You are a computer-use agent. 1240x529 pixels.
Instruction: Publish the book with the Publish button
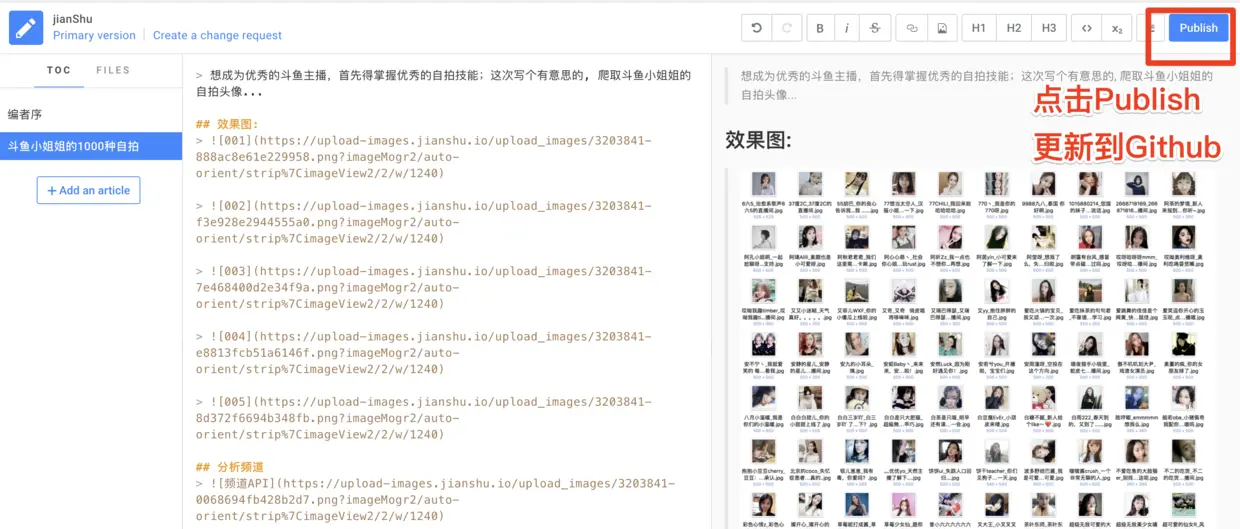pyautogui.click(x=1198, y=28)
